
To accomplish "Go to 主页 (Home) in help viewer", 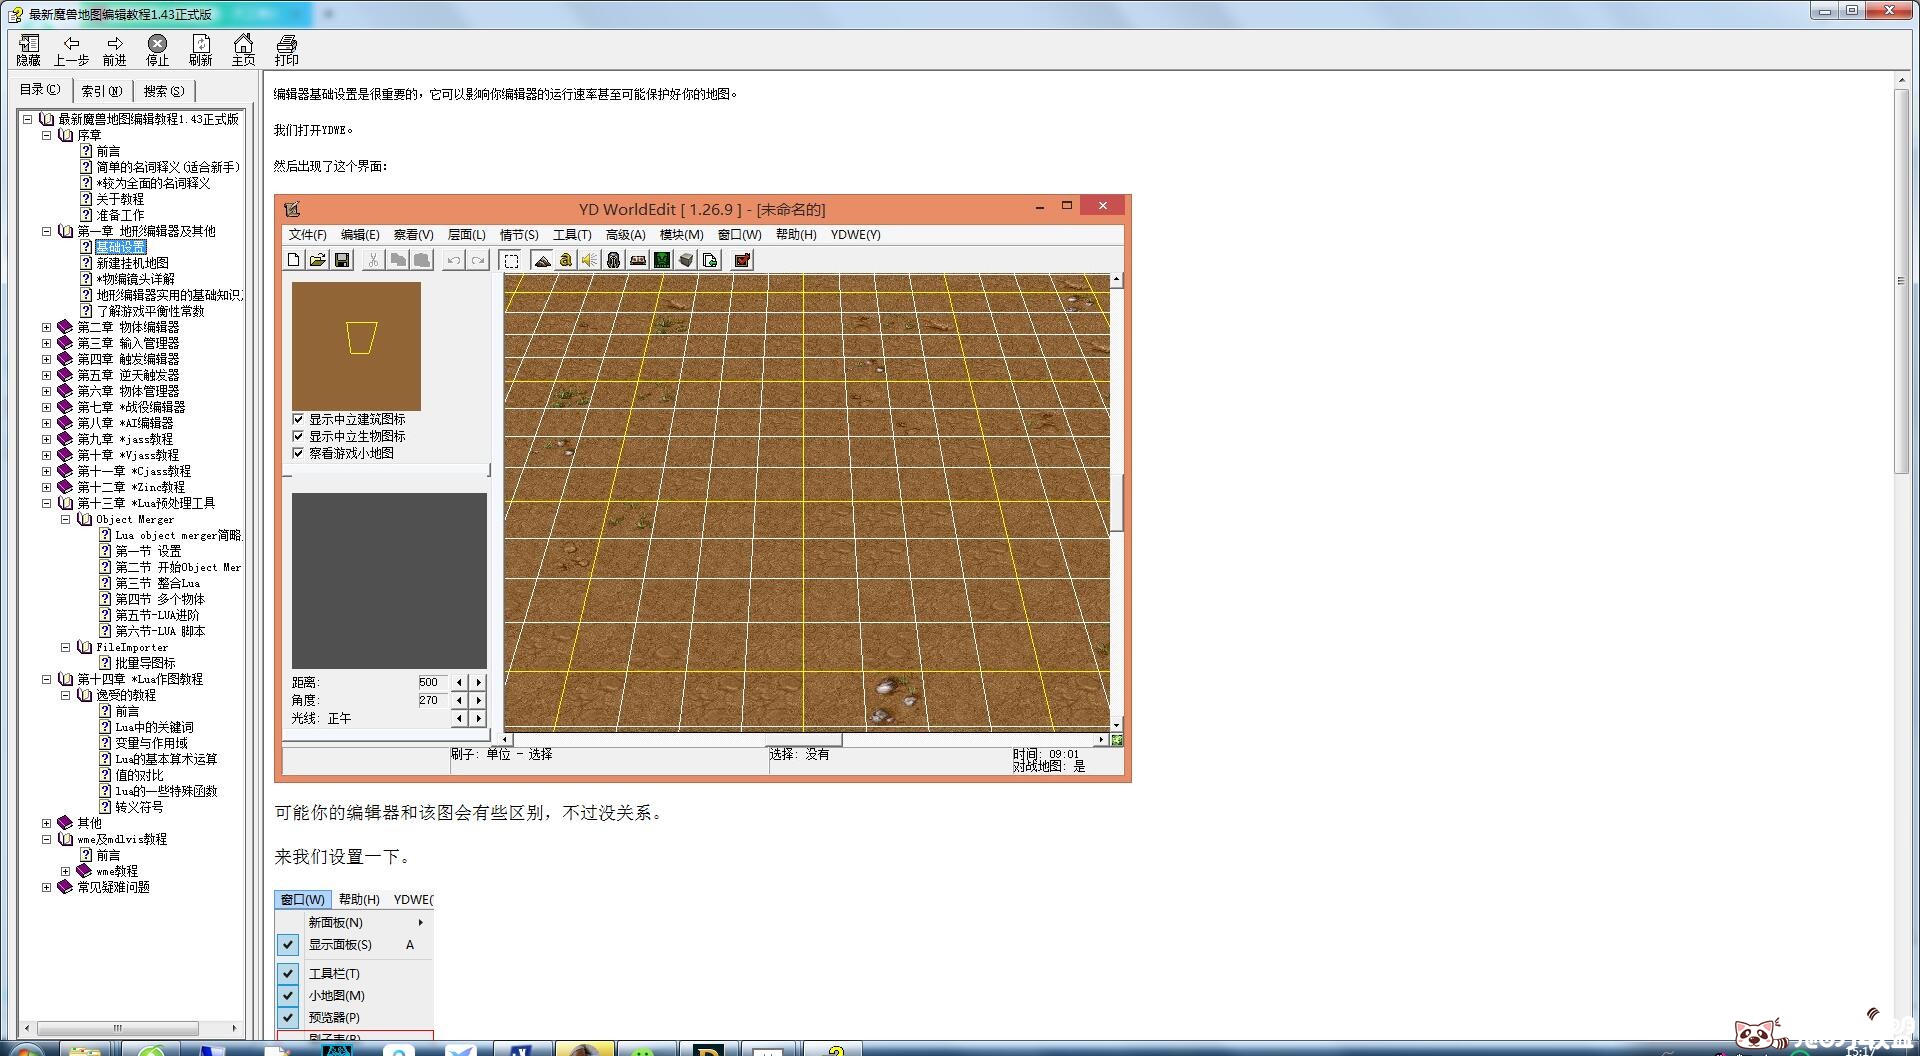I will point(243,49).
